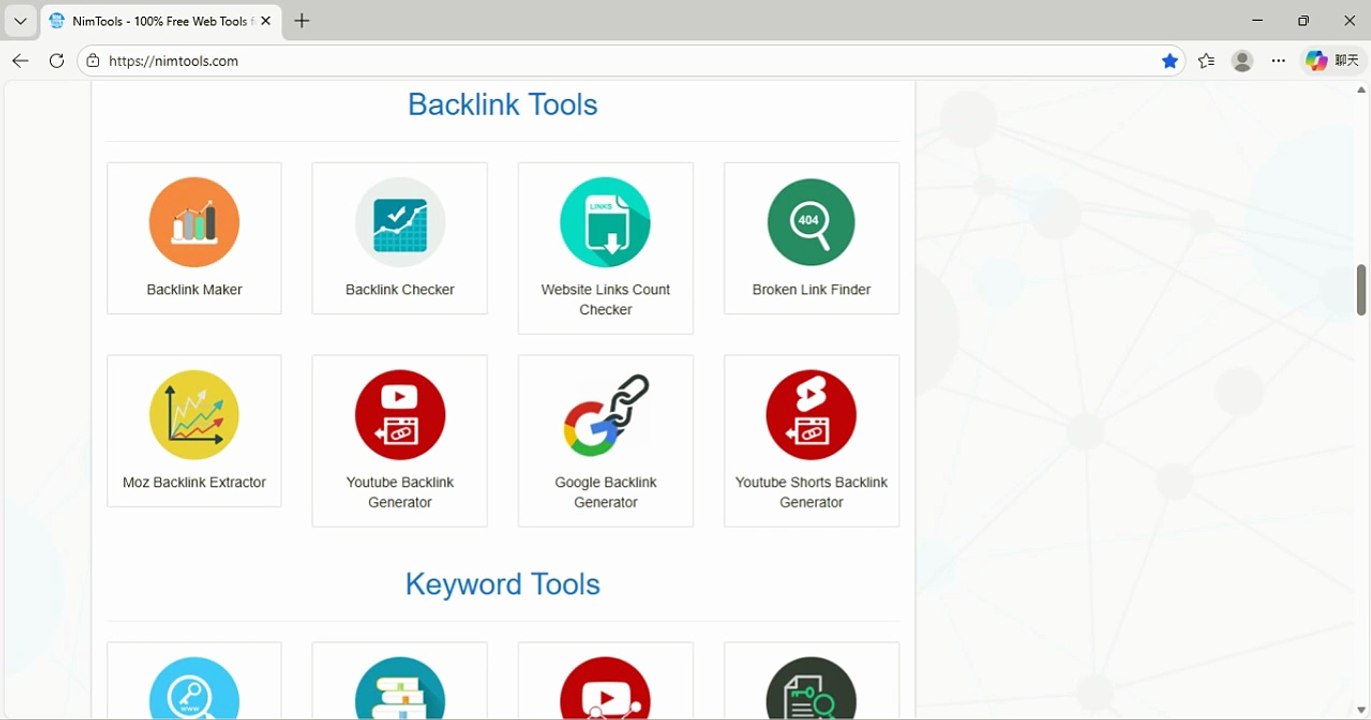Image resolution: width=1371 pixels, height=720 pixels.
Task: Click the Broken Link Finder 404 icon
Action: tap(811, 222)
